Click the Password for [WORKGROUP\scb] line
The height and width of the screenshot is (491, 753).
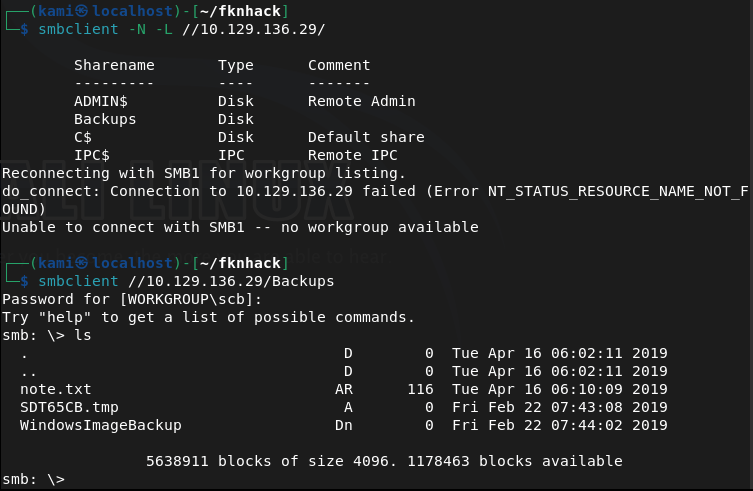(132, 299)
